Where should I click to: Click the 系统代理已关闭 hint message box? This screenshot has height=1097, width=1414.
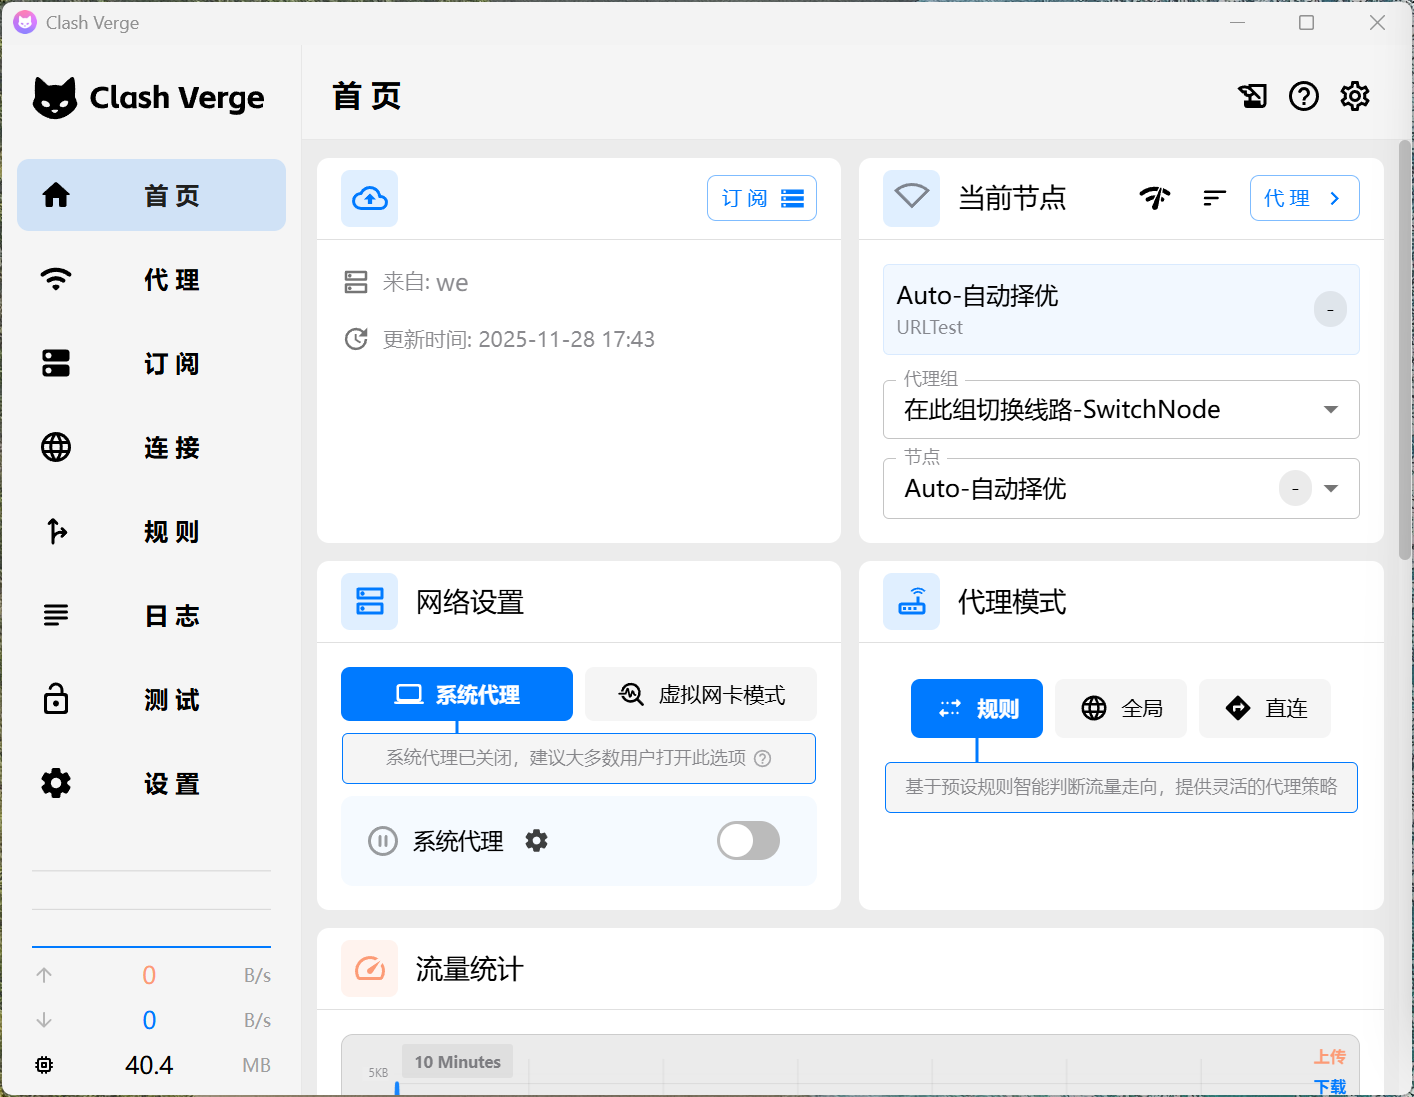(579, 758)
